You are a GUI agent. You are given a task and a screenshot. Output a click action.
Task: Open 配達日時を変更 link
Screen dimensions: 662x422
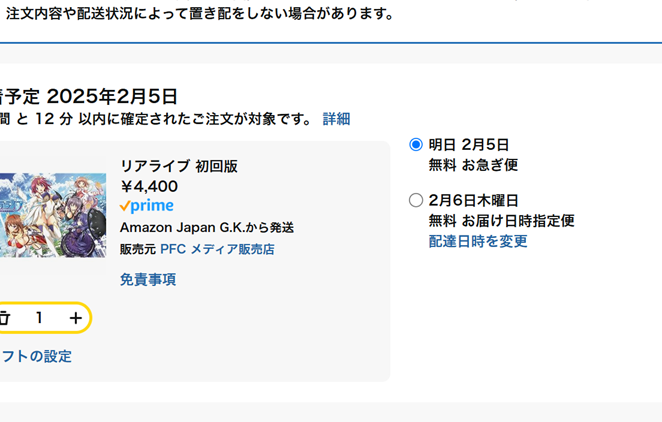[478, 241]
